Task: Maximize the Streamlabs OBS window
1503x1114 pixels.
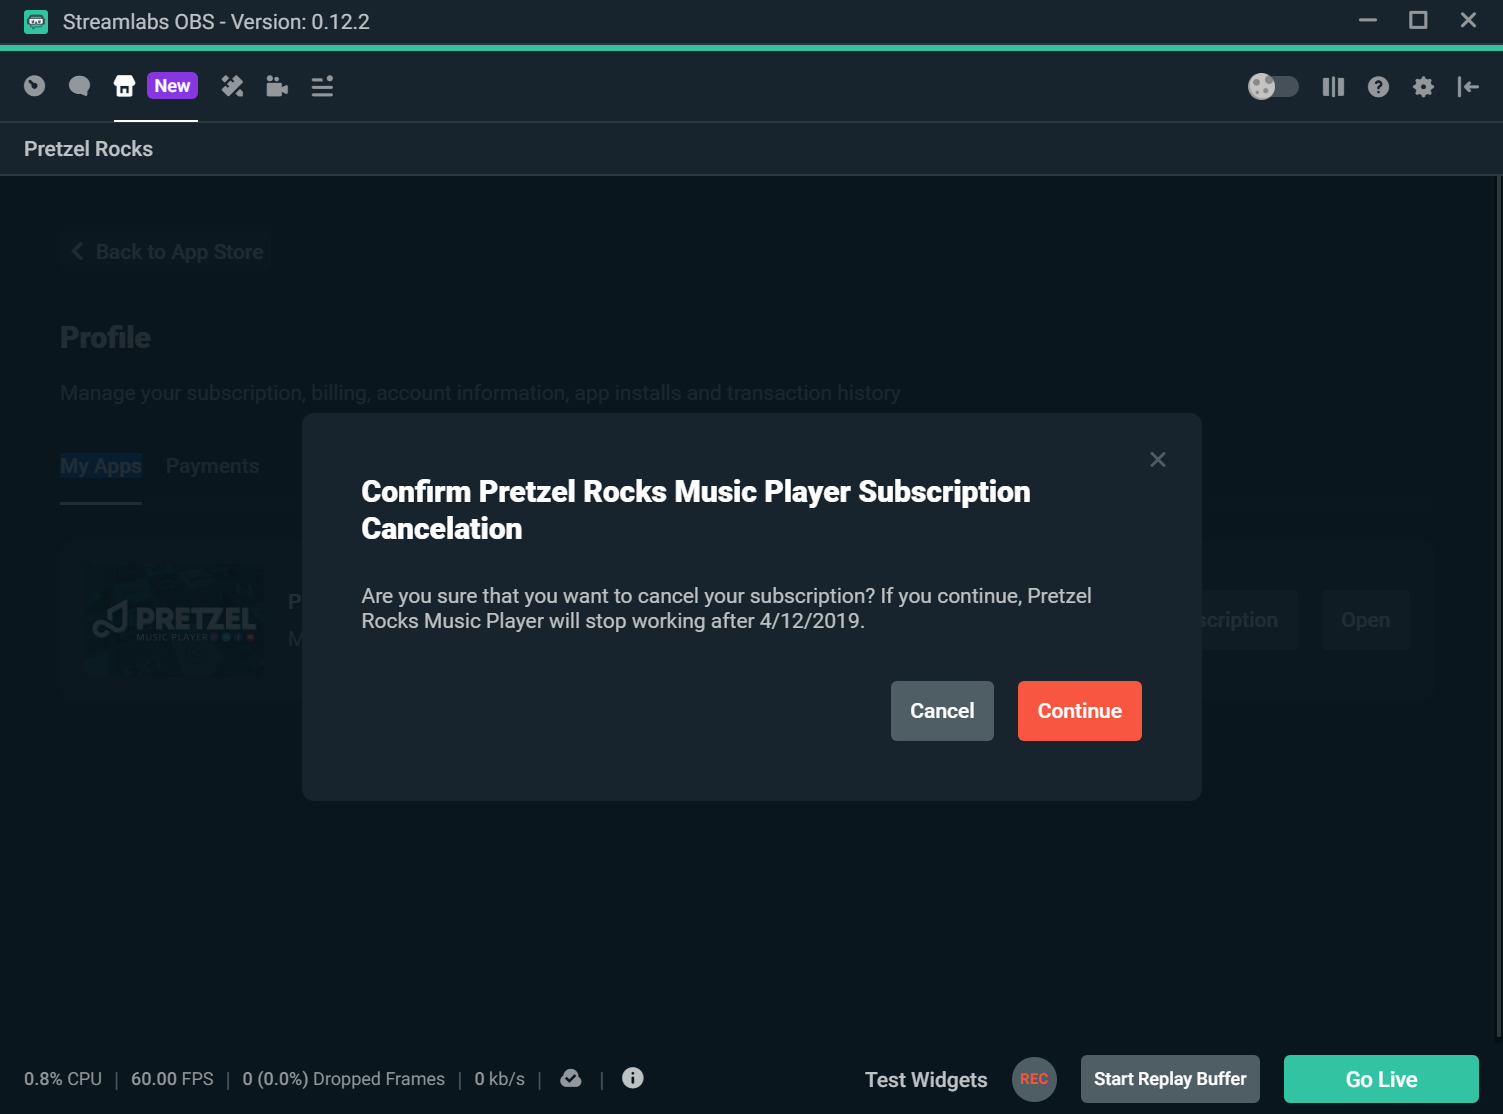Action: tap(1418, 20)
